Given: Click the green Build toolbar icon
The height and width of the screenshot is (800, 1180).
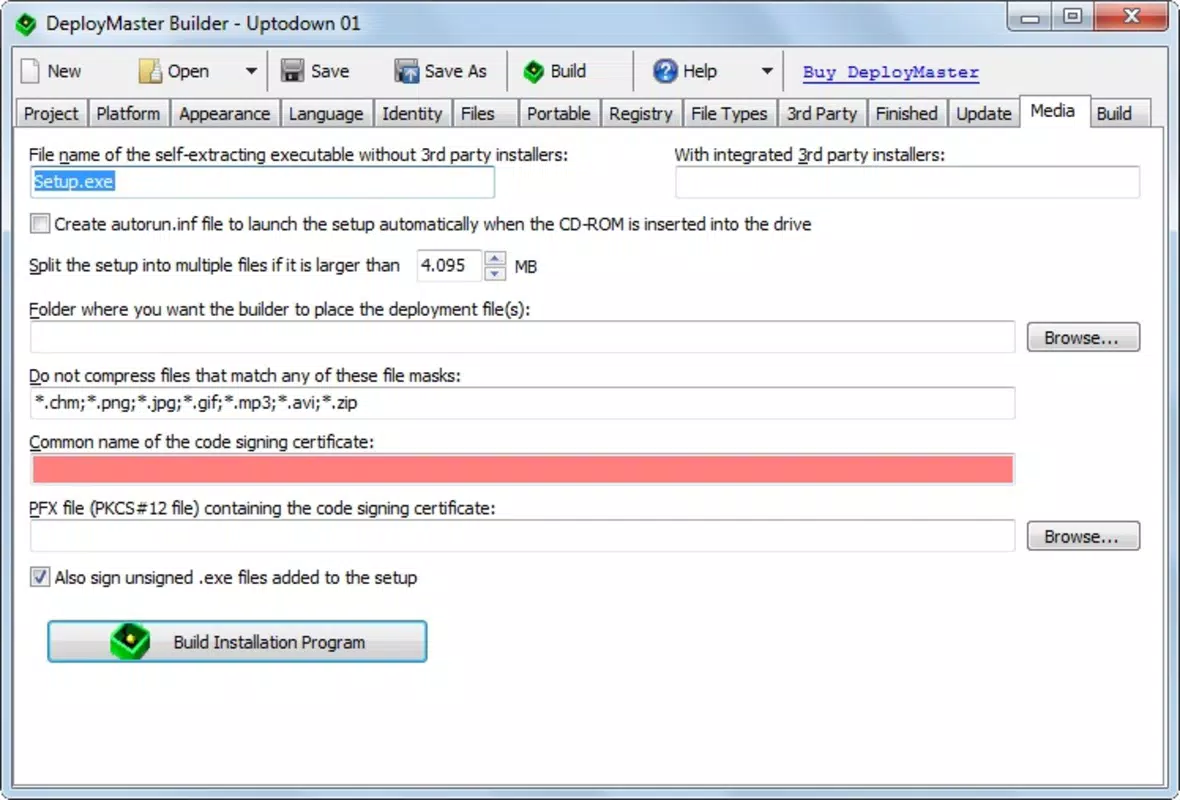Looking at the screenshot, I should click(534, 71).
